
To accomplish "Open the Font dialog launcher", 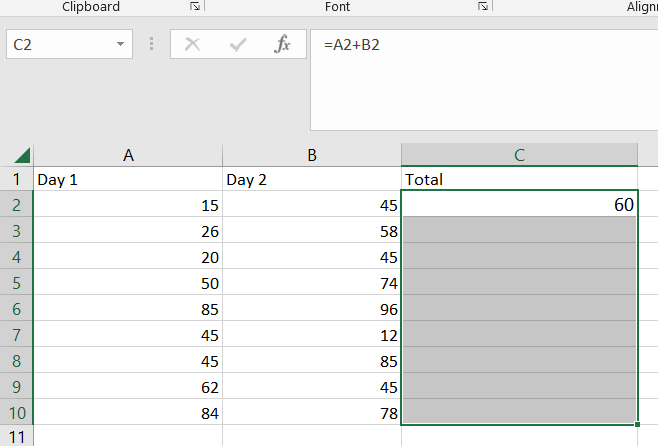I will pos(483,6).
